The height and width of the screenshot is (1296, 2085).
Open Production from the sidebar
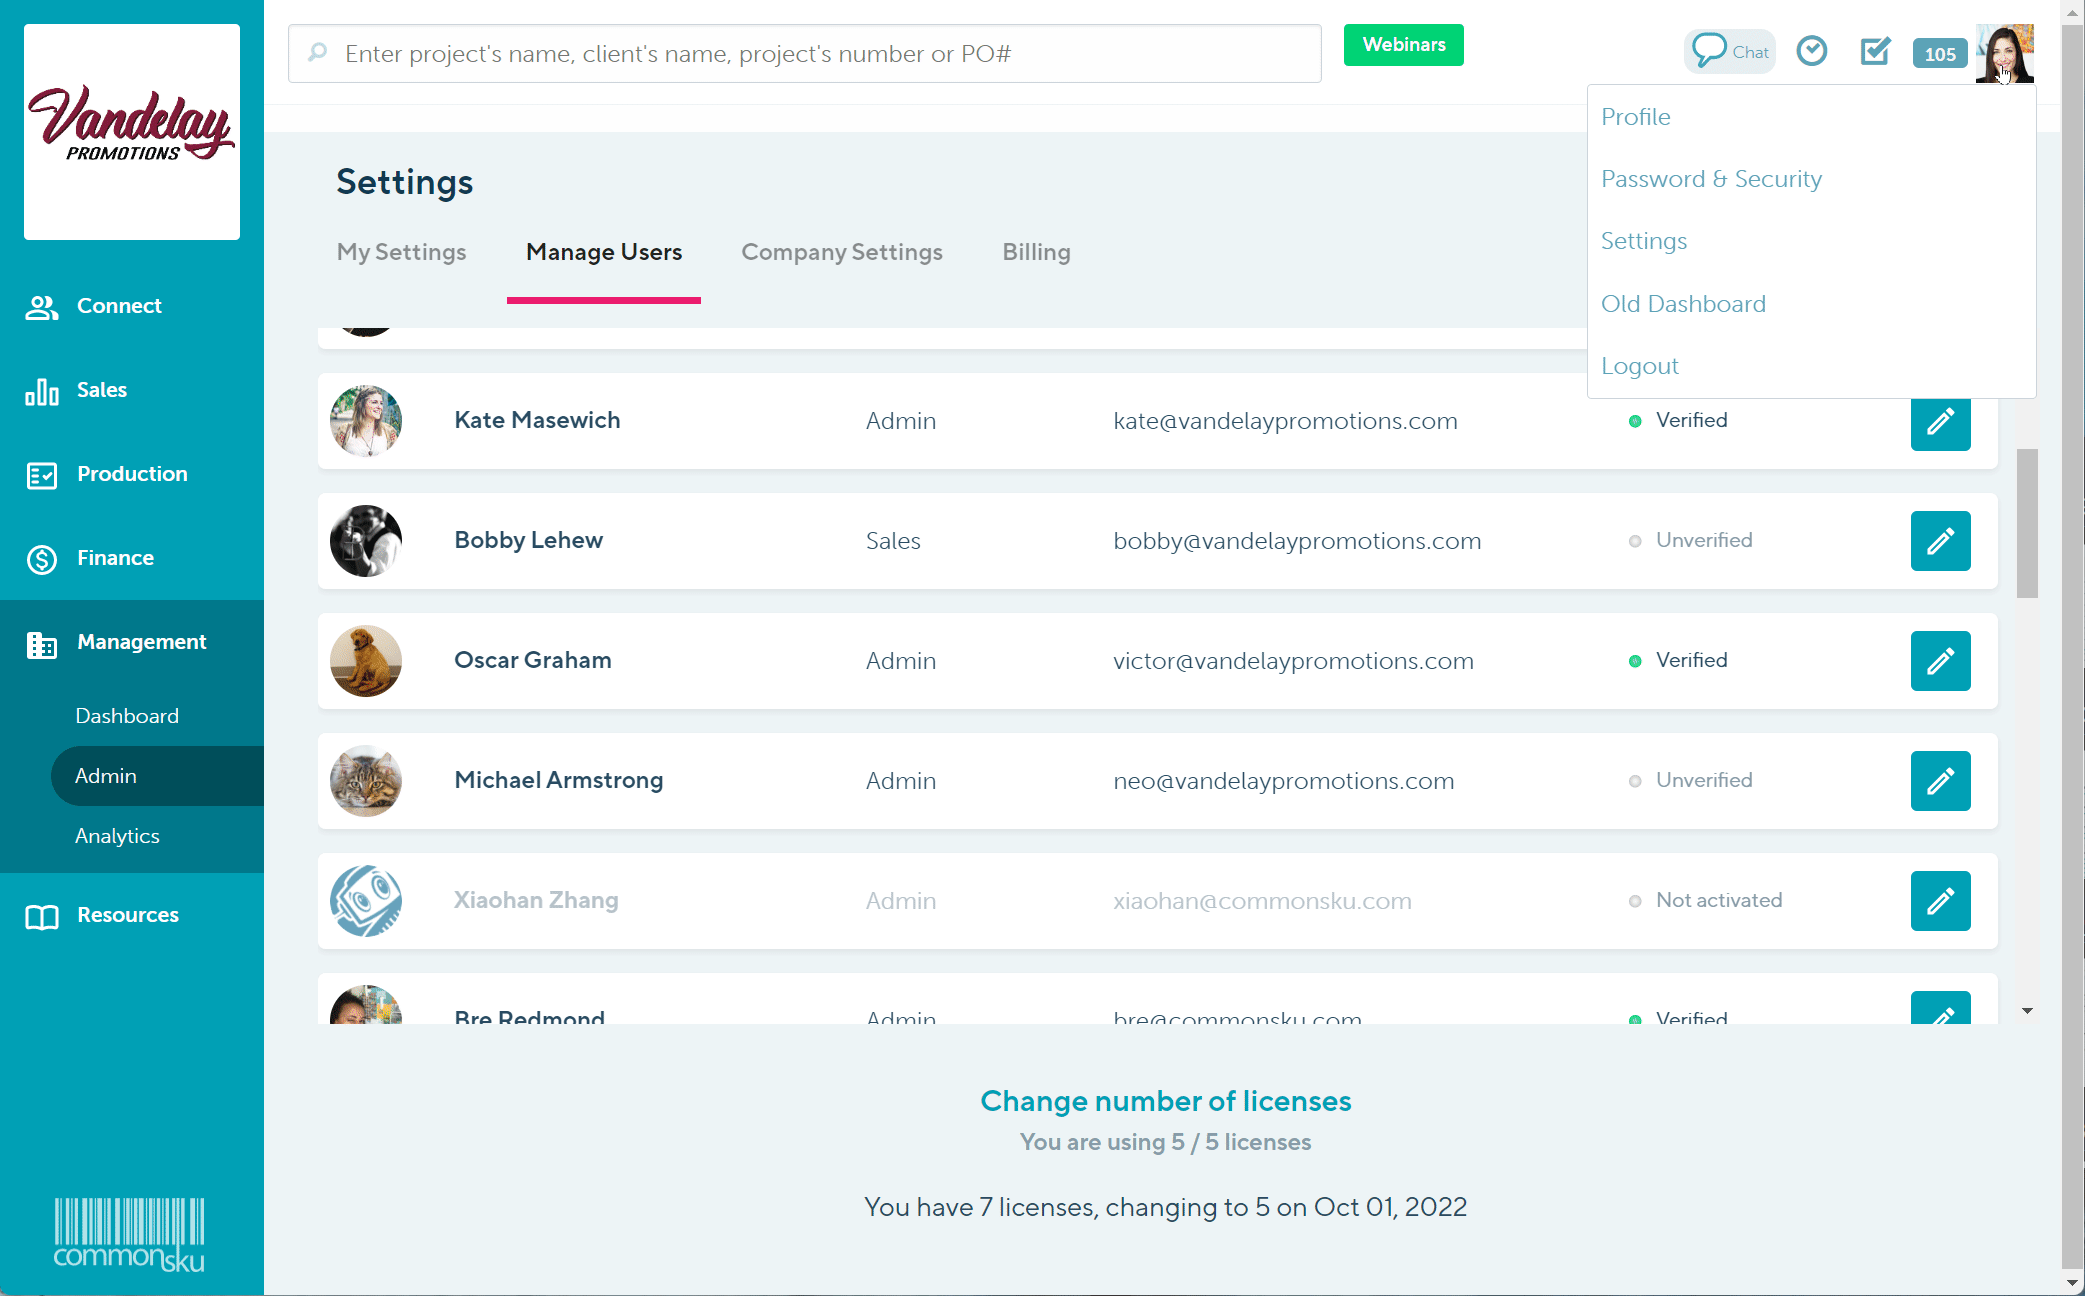coord(42,475)
